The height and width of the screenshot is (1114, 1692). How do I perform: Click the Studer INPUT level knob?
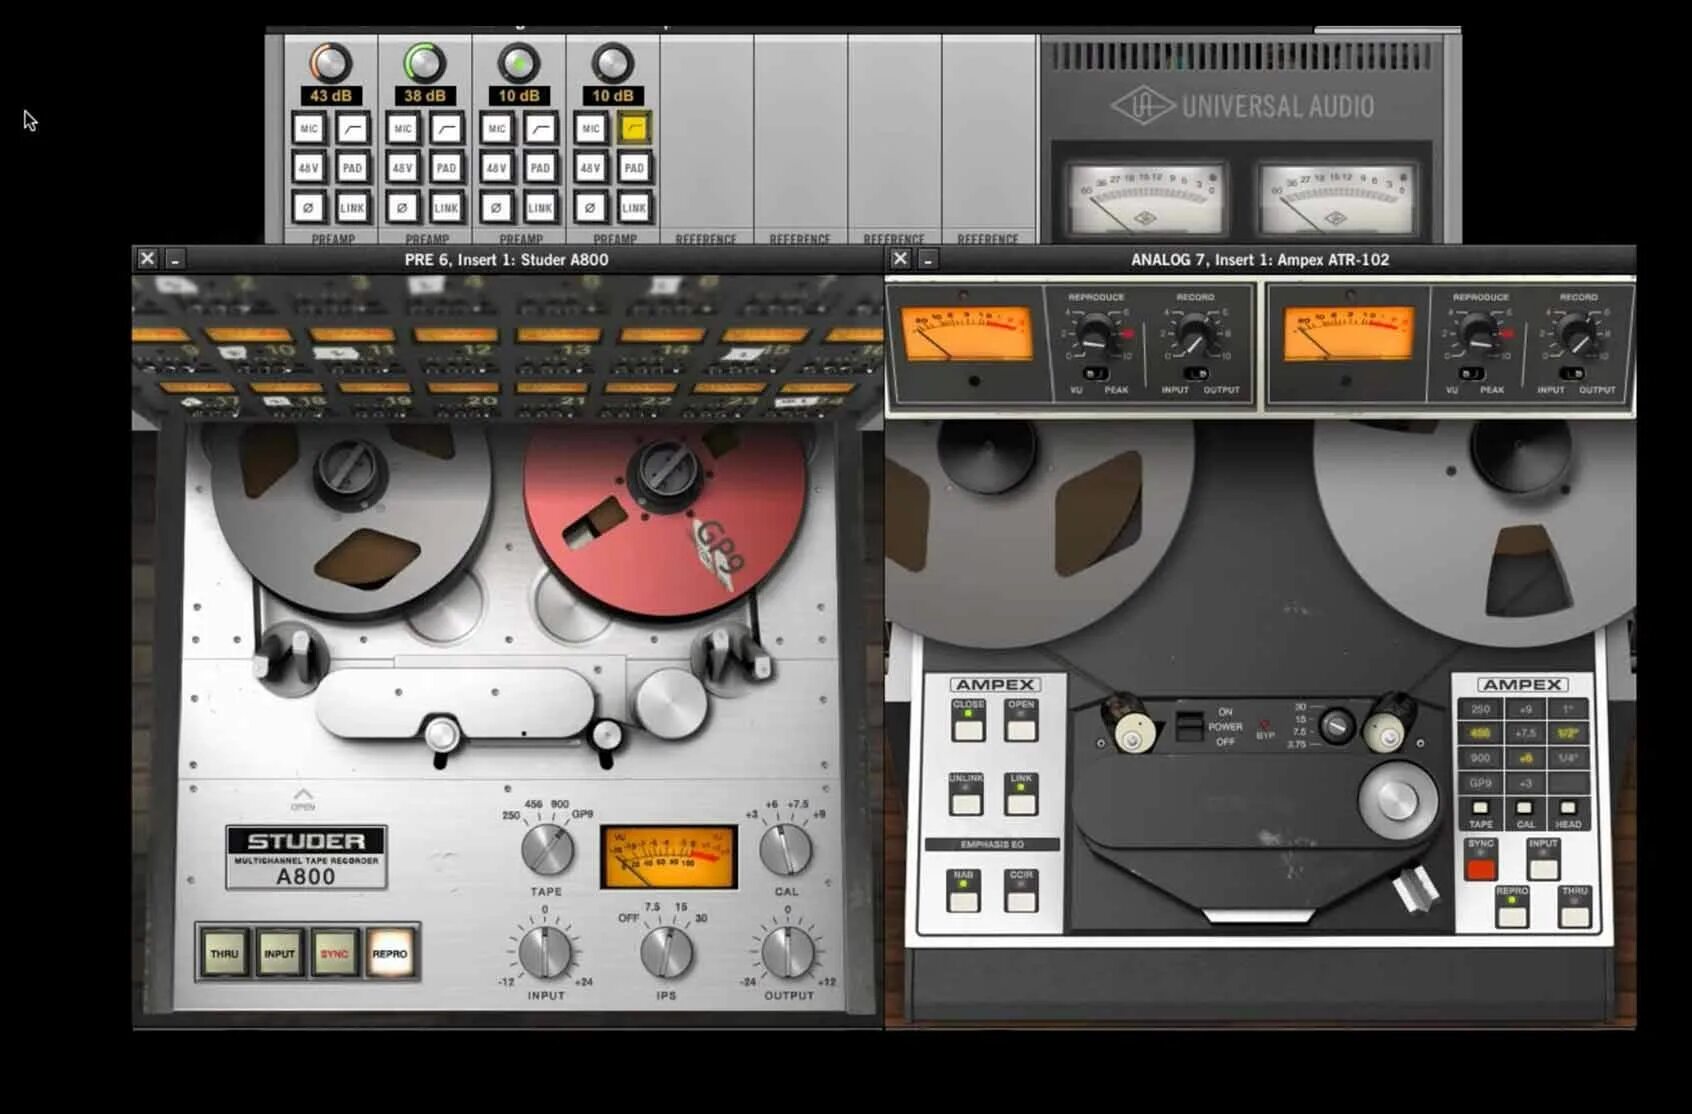coord(546,952)
